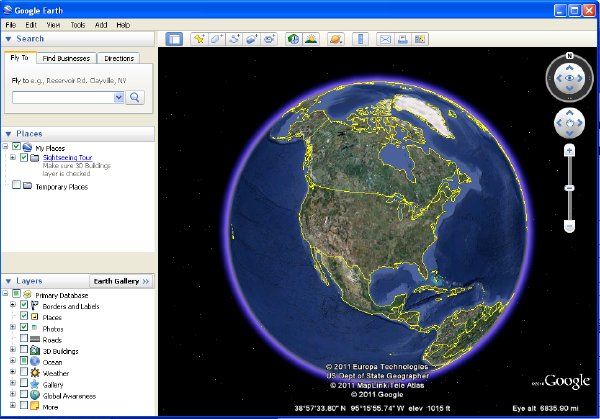The height and width of the screenshot is (419, 600).
Task: Click the Weather layer sun icon
Action: pos(35,372)
